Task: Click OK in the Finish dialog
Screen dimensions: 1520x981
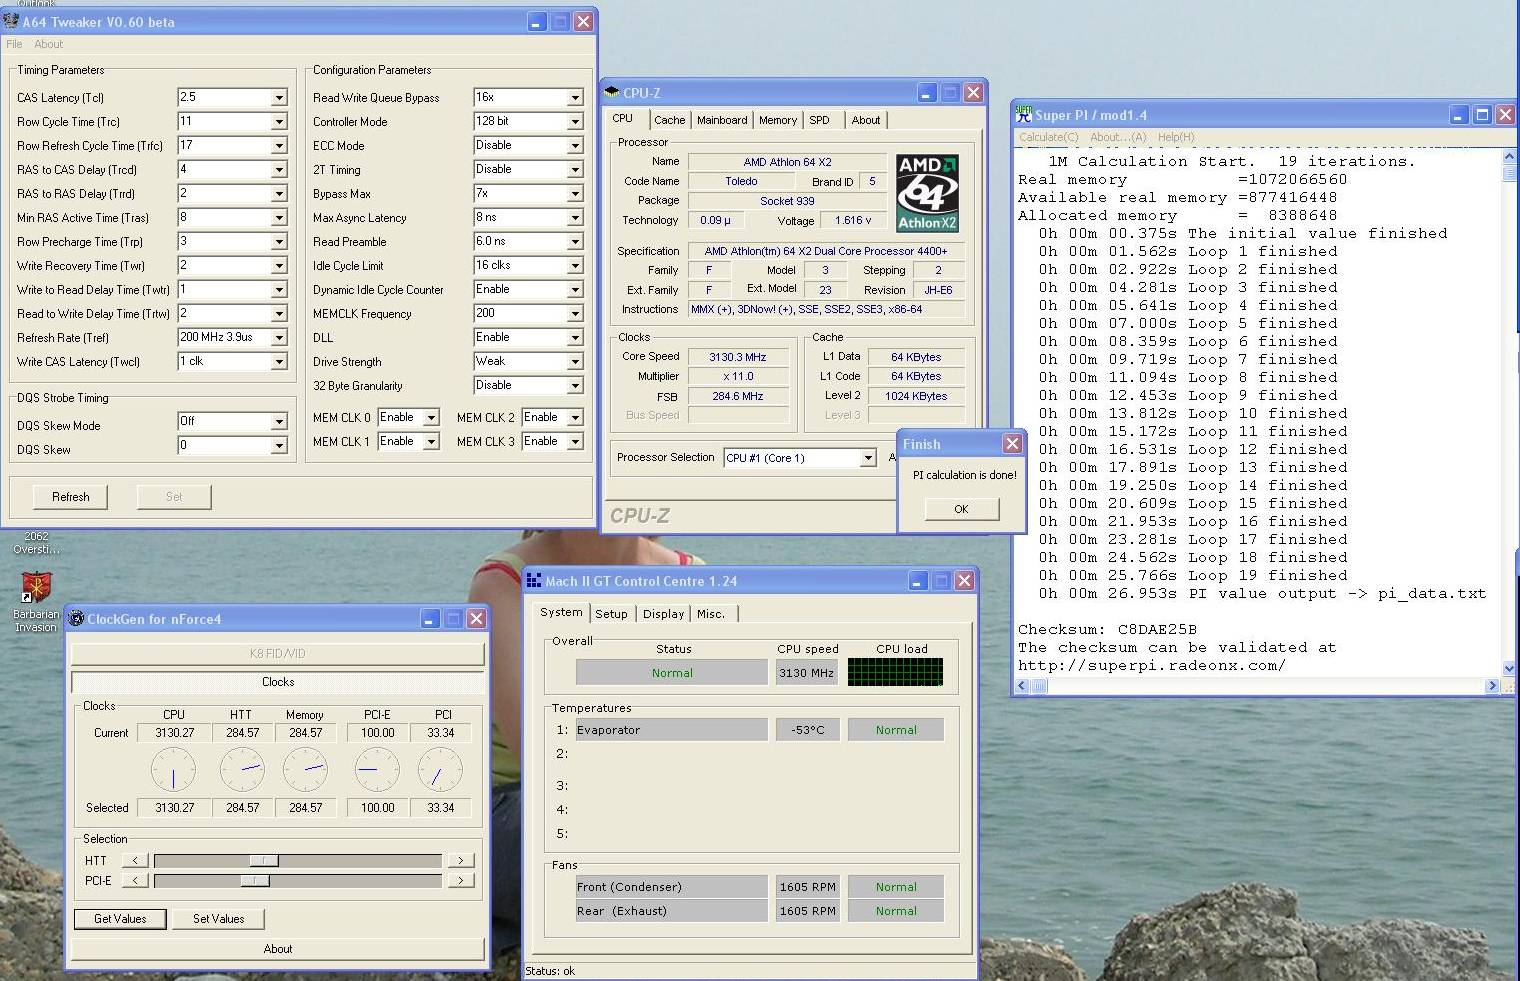Action: click(x=961, y=509)
